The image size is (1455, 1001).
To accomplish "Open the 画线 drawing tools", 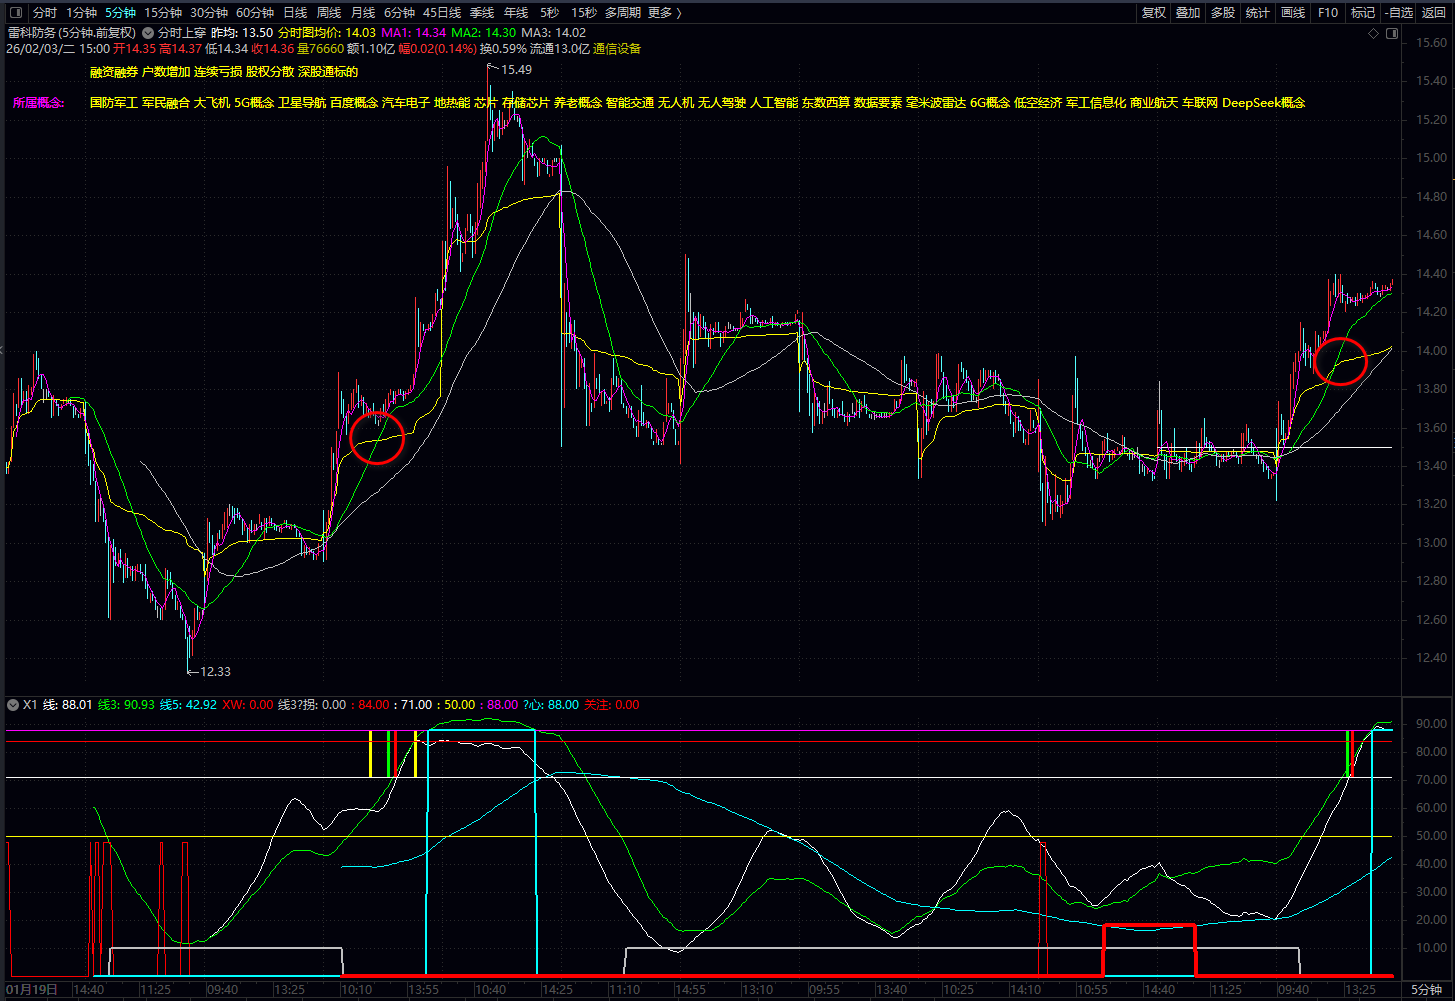I will (x=1293, y=13).
